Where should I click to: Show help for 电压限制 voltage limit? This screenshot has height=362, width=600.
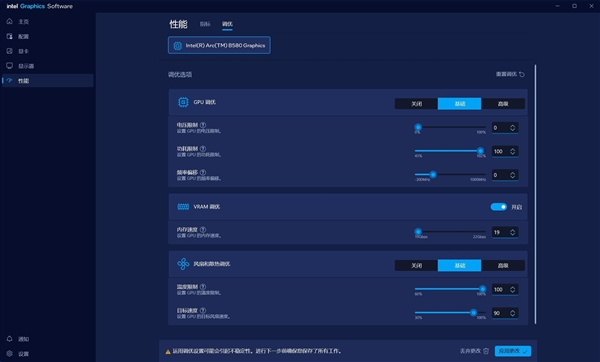coord(203,125)
